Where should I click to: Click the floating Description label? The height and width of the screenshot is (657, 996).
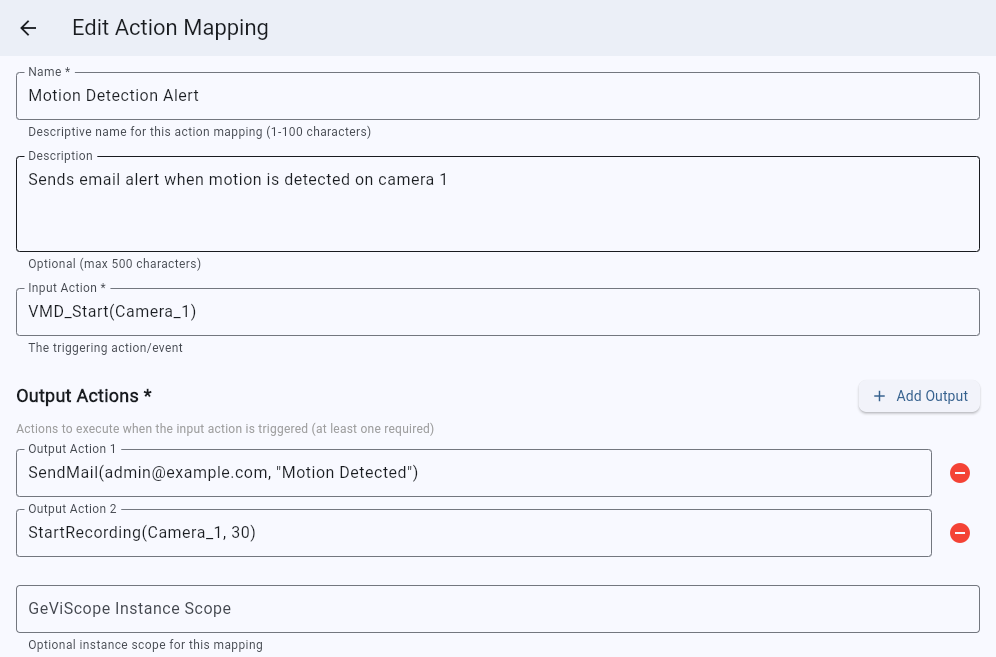[60, 156]
